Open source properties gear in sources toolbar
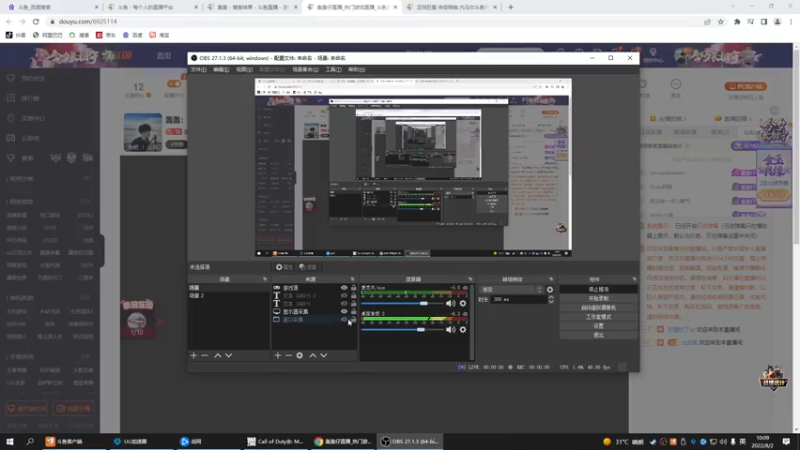 [299, 355]
